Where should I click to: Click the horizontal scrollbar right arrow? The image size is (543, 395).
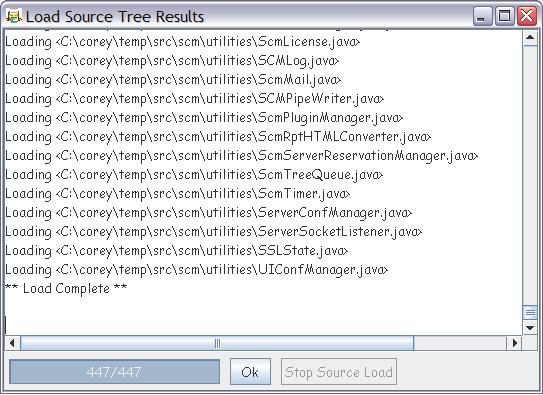click(515, 343)
